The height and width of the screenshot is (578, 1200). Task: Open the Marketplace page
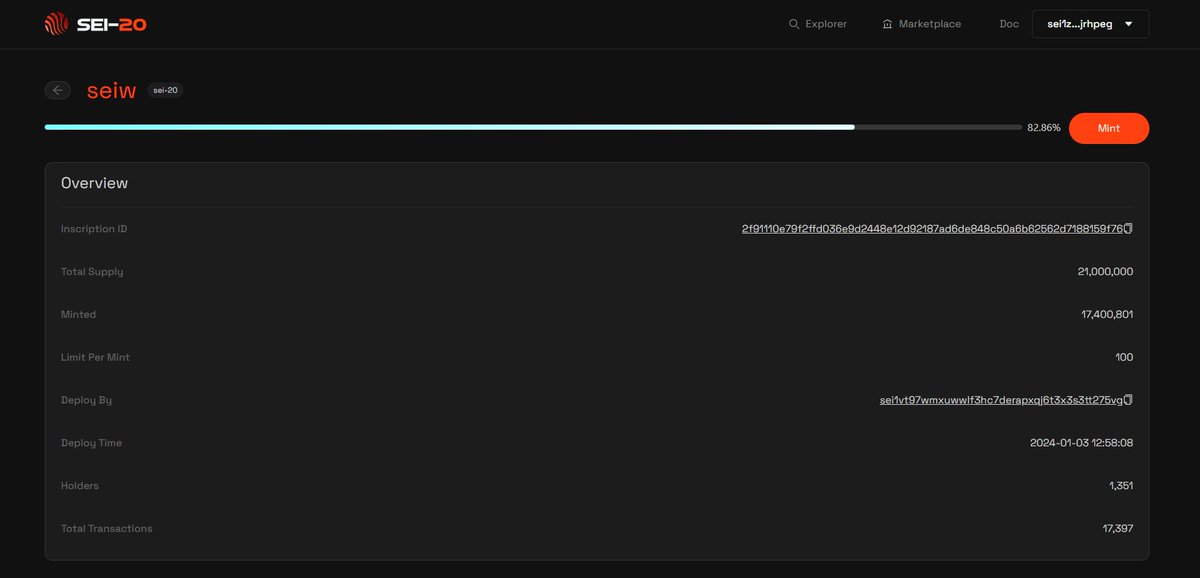[x=921, y=24]
